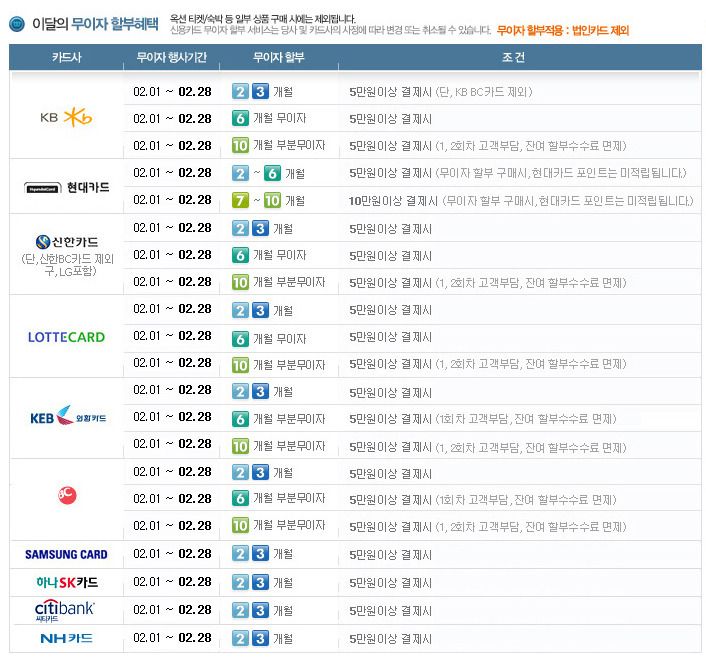Open the KEB 외환카드 logo
The height and width of the screenshot is (667, 706).
pos(68,416)
